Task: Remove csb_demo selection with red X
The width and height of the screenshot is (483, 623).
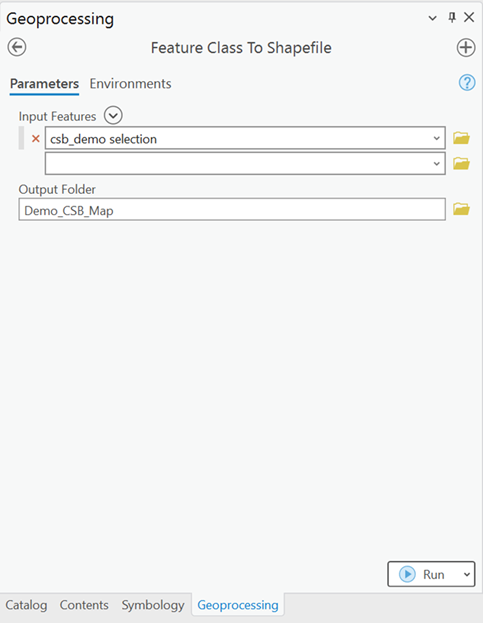Action: (36, 139)
